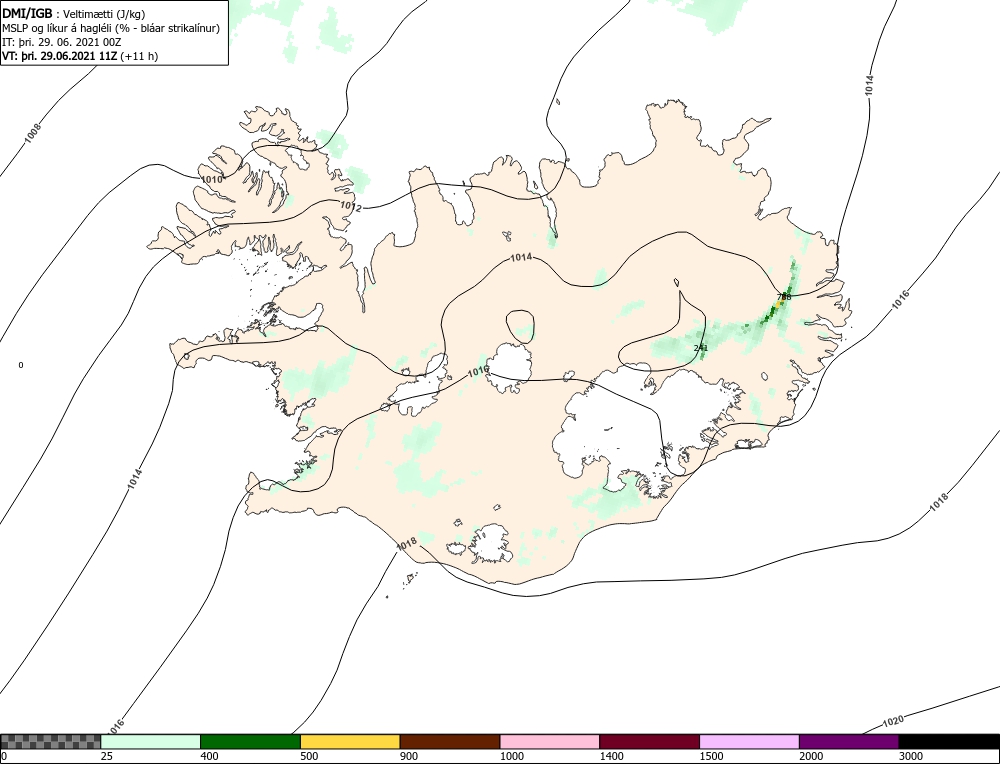Click the legend tick value 1500
This screenshot has height=764, width=1000.
click(x=711, y=756)
